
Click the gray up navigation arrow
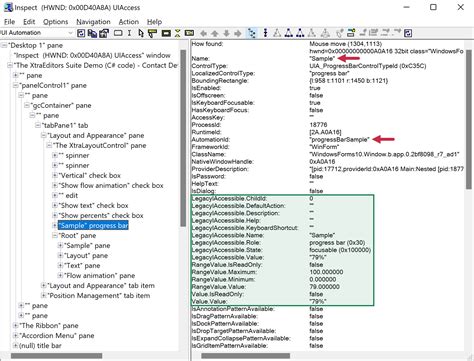(215, 33)
